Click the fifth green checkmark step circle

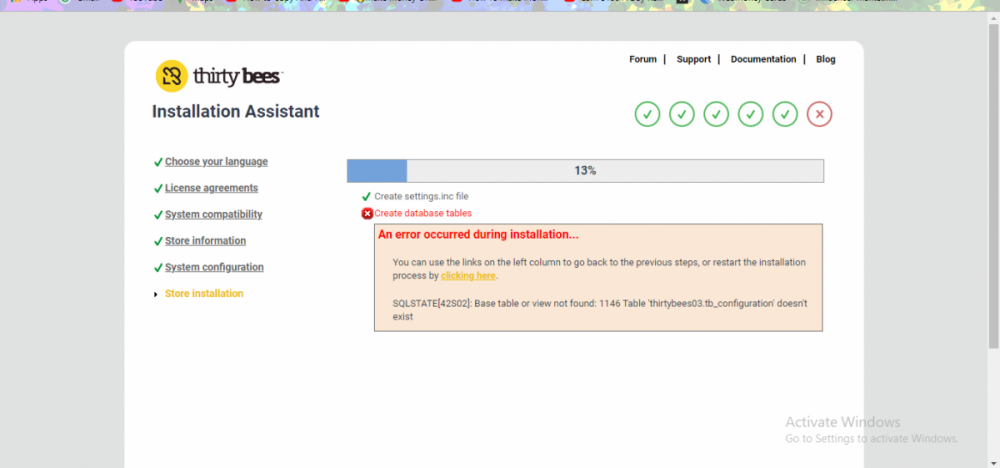[x=785, y=114]
